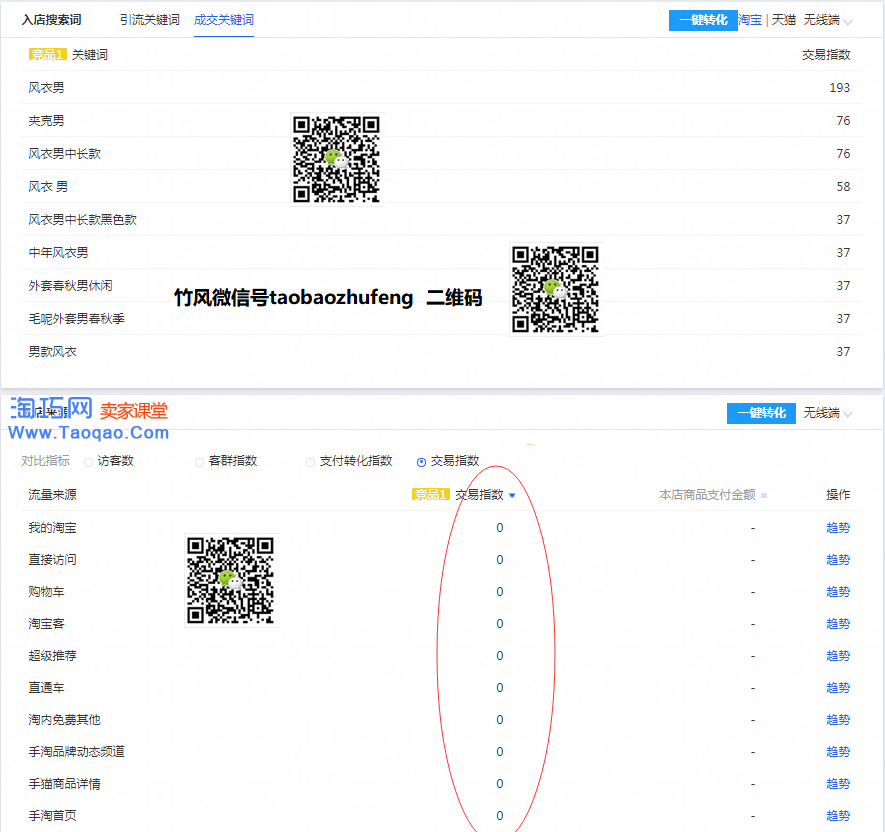
Task: Open 趋势 for 淘宝客 row
Action: pyautogui.click(x=838, y=624)
